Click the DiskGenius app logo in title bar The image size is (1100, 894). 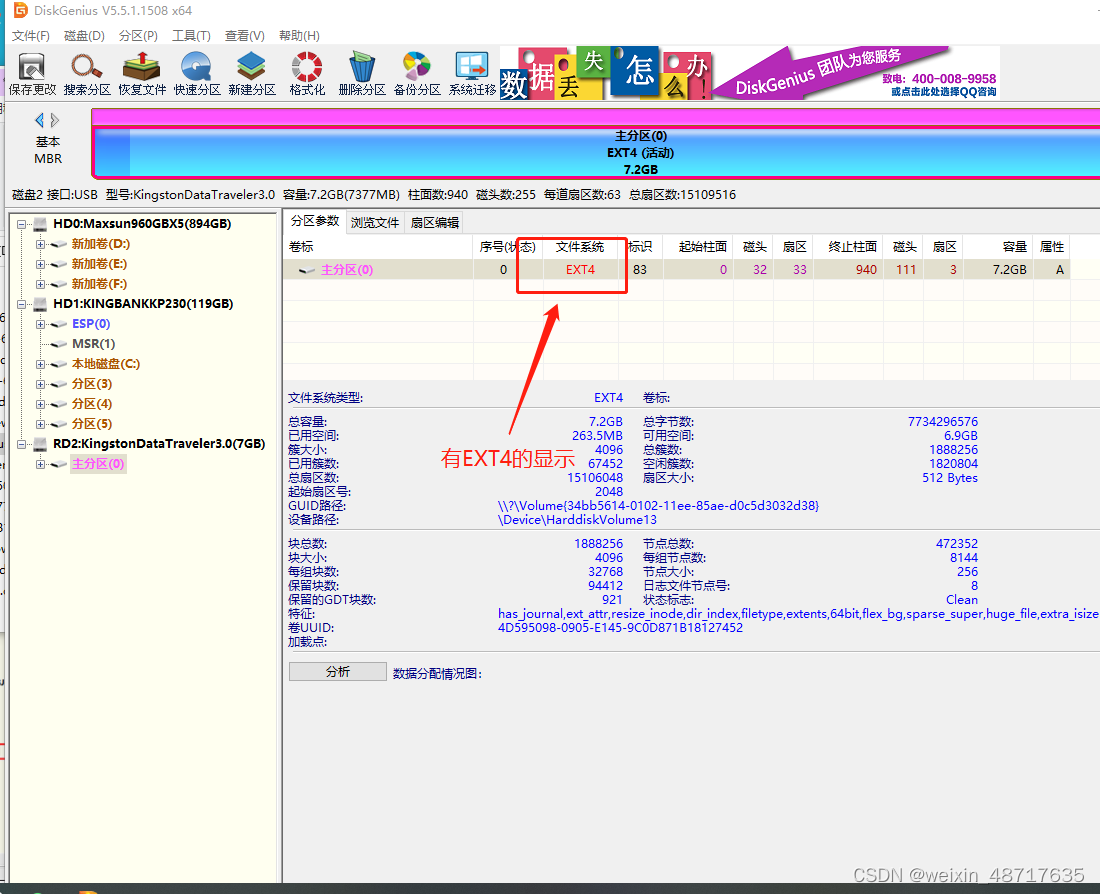click(20, 10)
